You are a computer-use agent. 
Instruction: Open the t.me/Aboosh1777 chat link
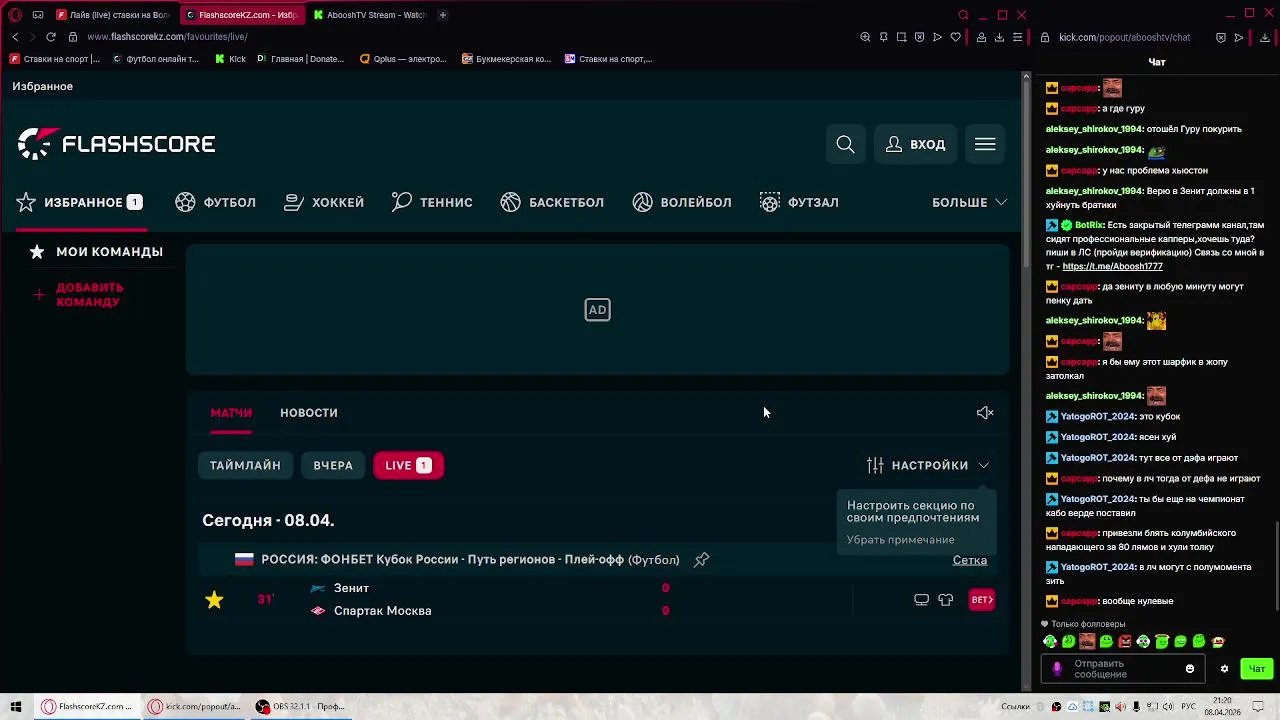tap(1112, 267)
